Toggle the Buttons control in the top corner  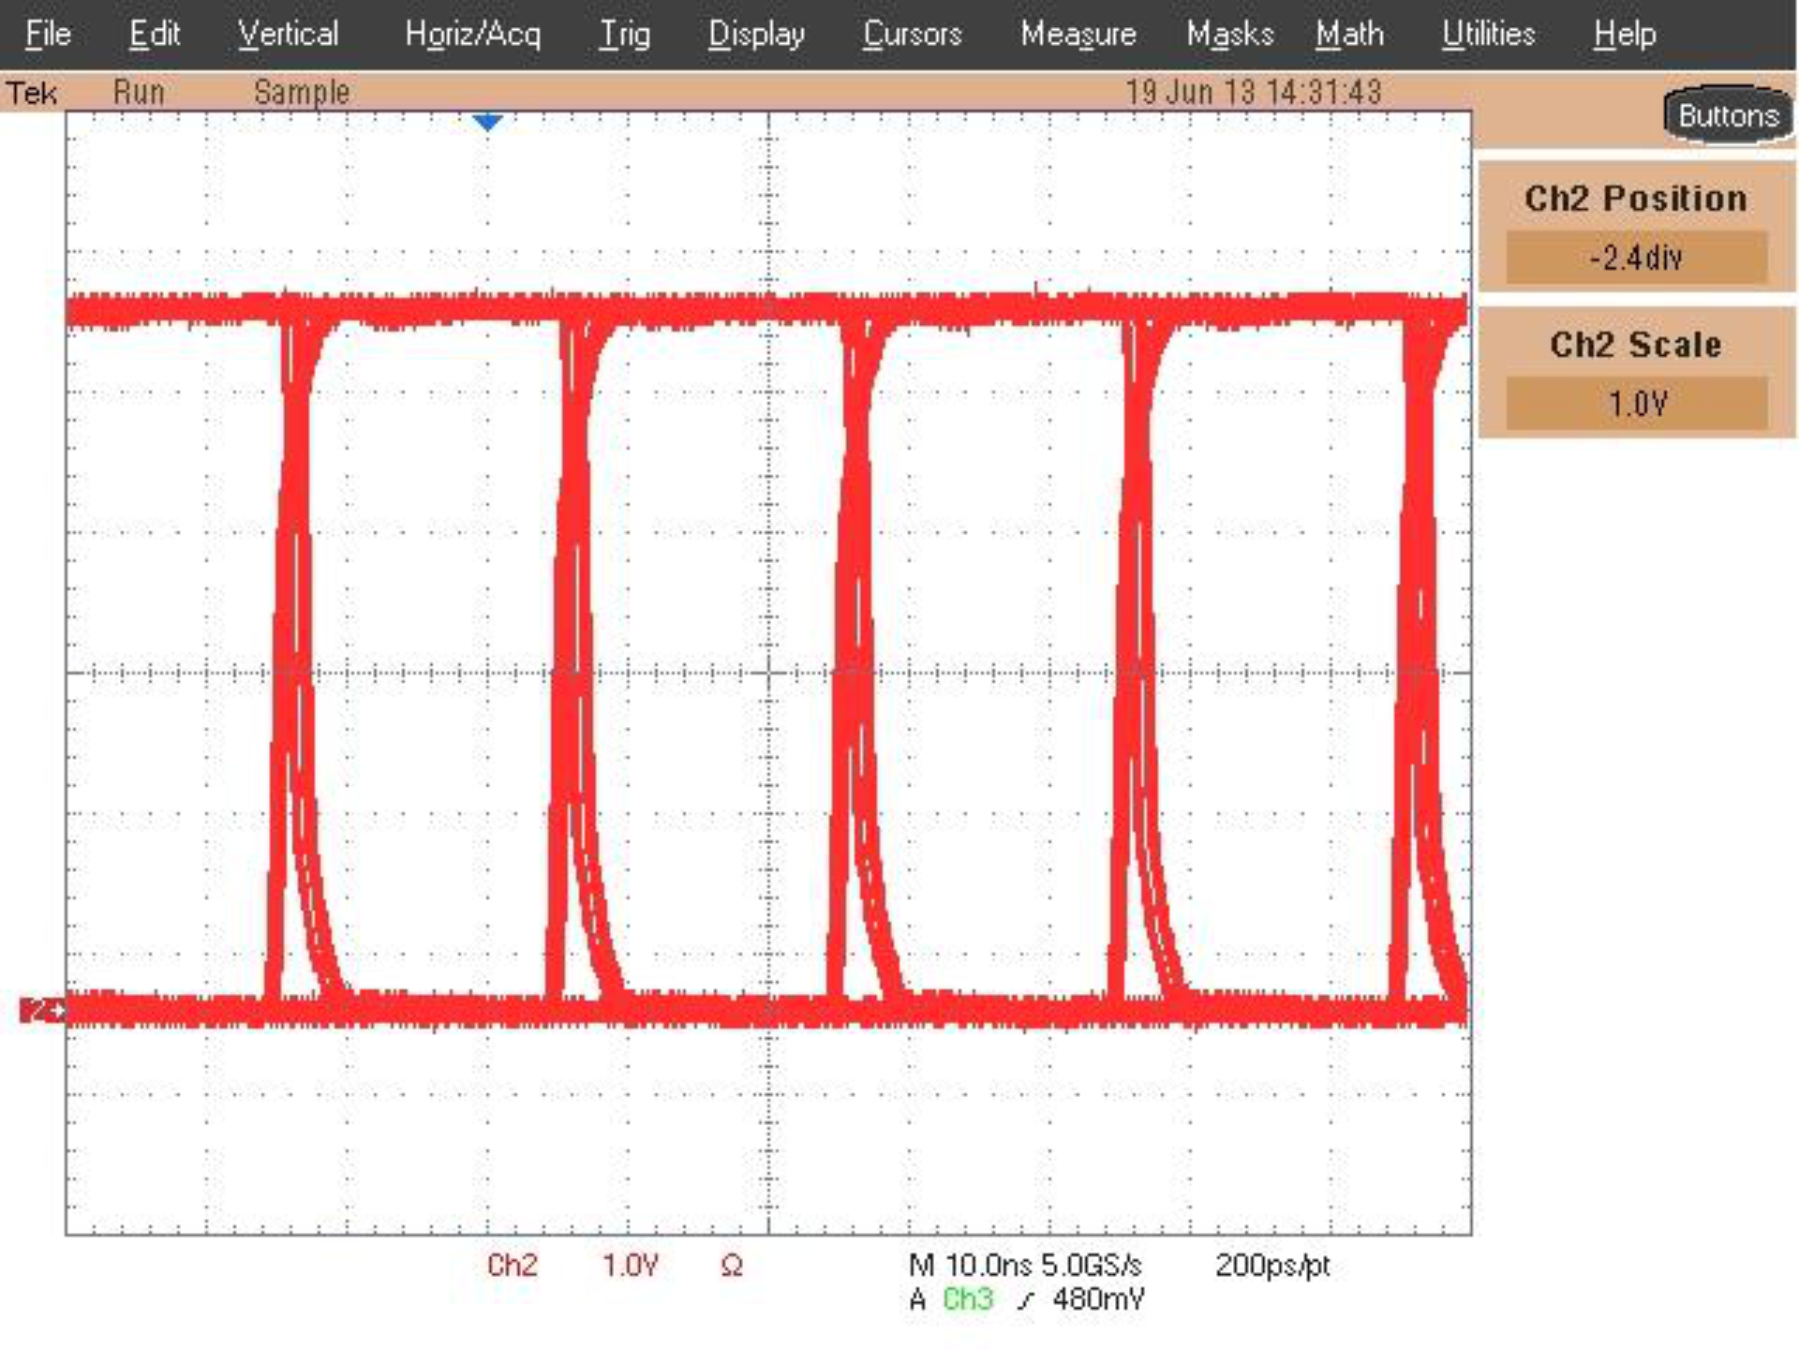pyautogui.click(x=1729, y=115)
